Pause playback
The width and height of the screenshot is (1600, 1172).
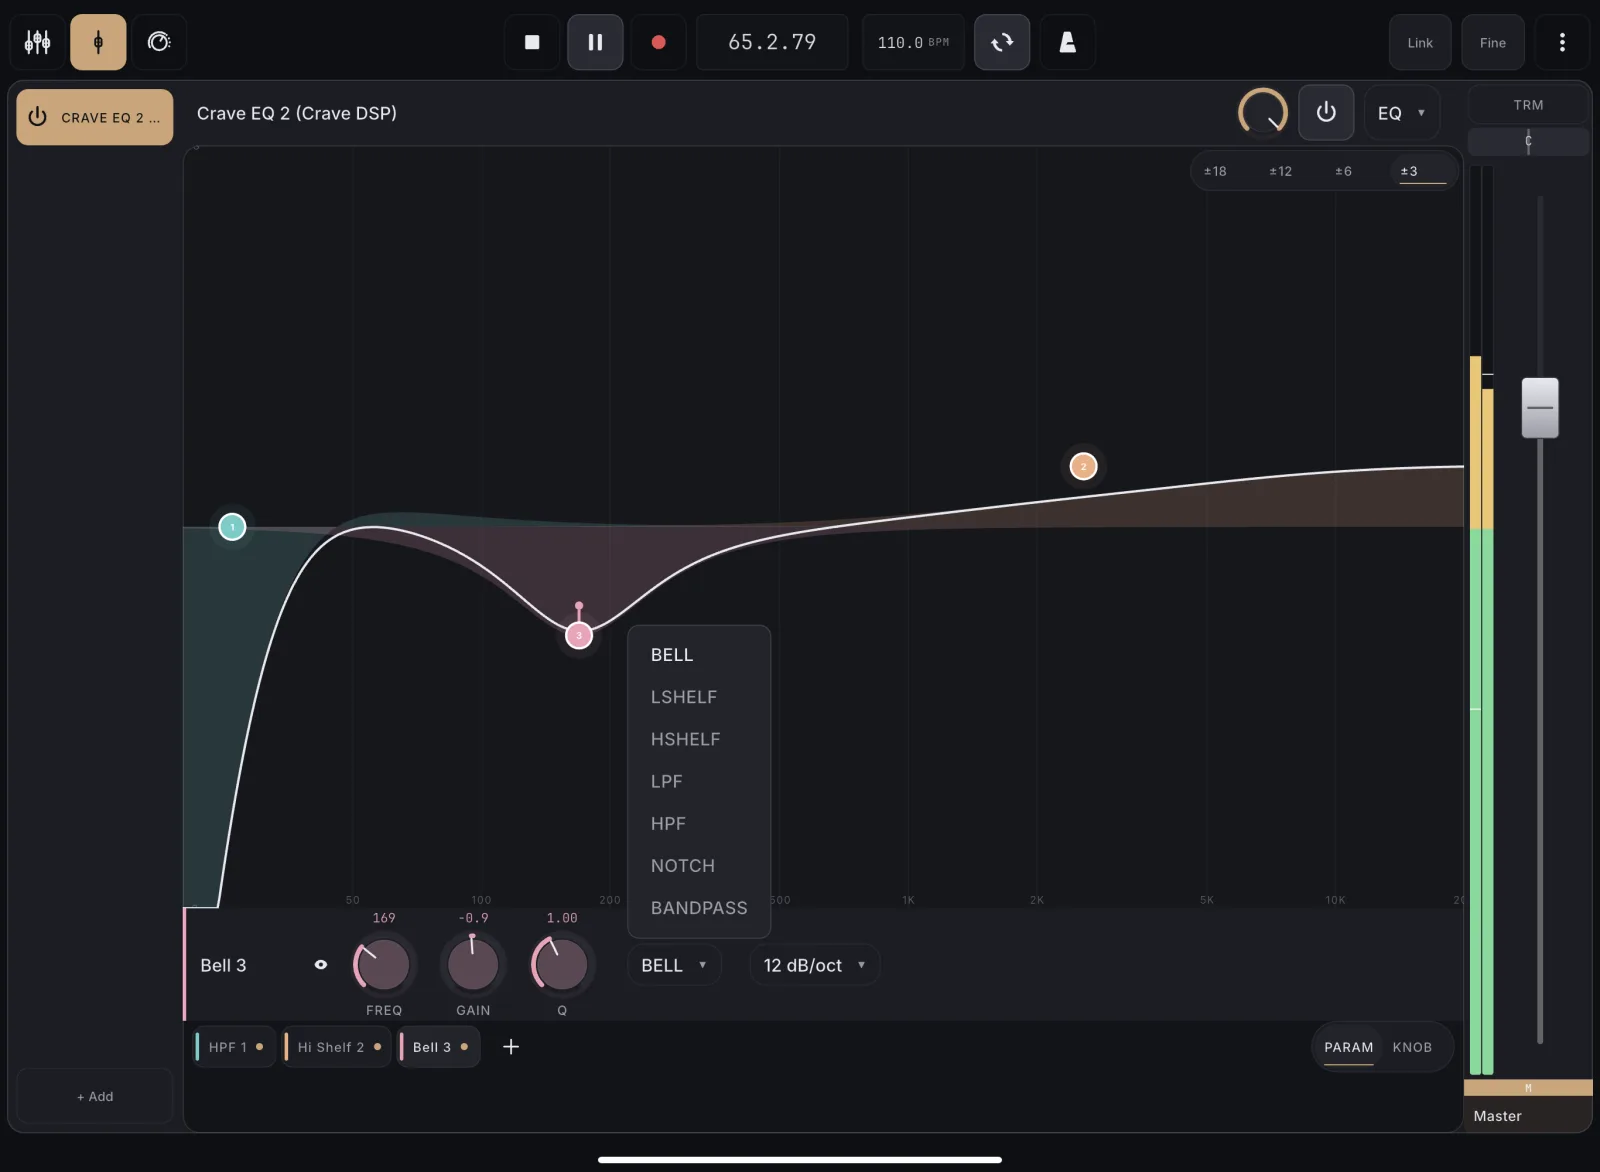coord(595,42)
